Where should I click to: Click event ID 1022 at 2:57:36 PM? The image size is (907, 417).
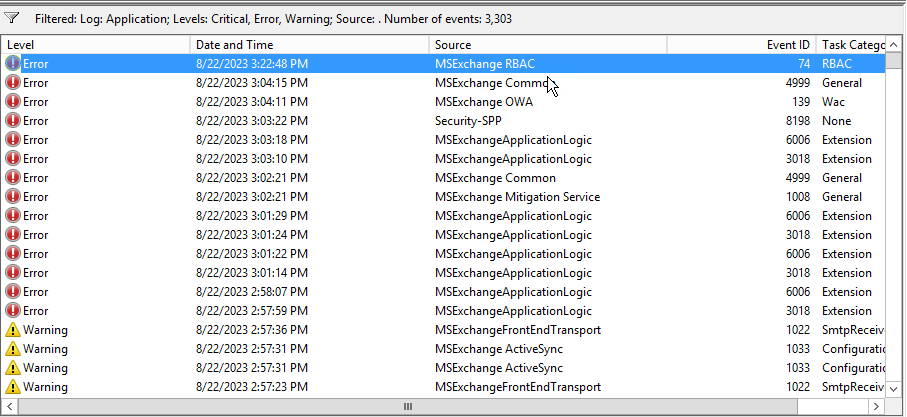pos(798,330)
